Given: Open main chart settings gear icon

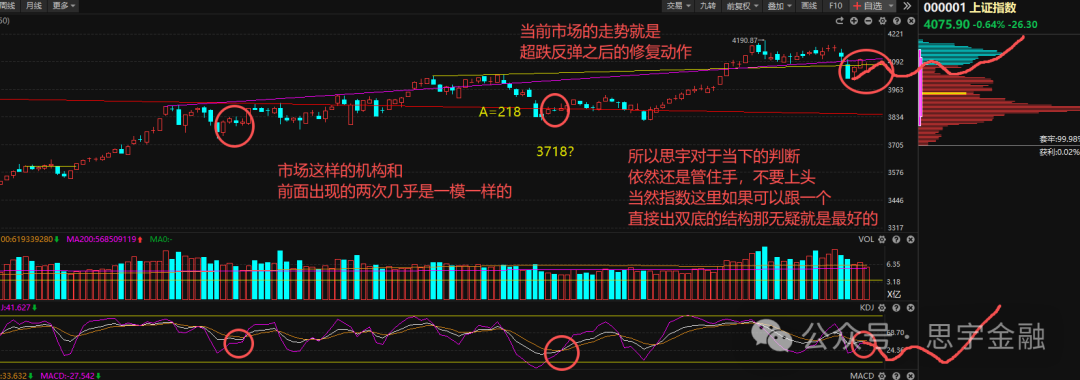Looking at the screenshot, I should [882, 21].
